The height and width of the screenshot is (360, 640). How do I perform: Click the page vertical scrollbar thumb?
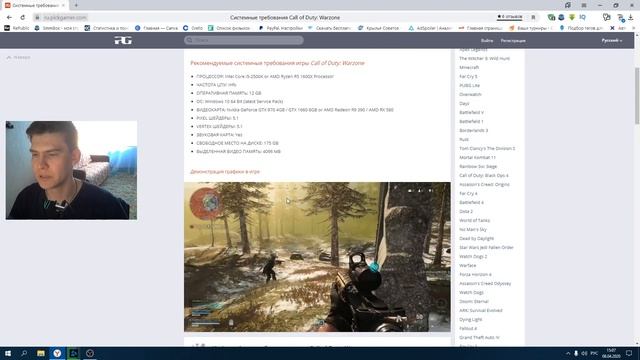pyautogui.click(x=637, y=96)
